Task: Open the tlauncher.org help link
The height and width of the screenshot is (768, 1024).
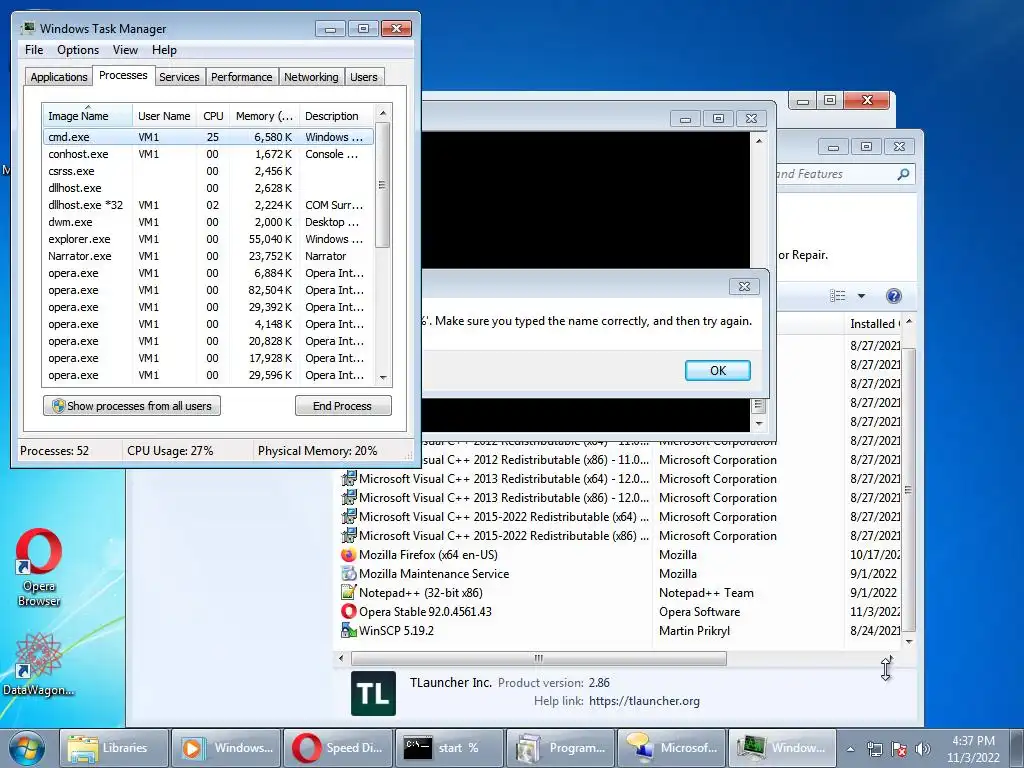Action: (x=644, y=701)
